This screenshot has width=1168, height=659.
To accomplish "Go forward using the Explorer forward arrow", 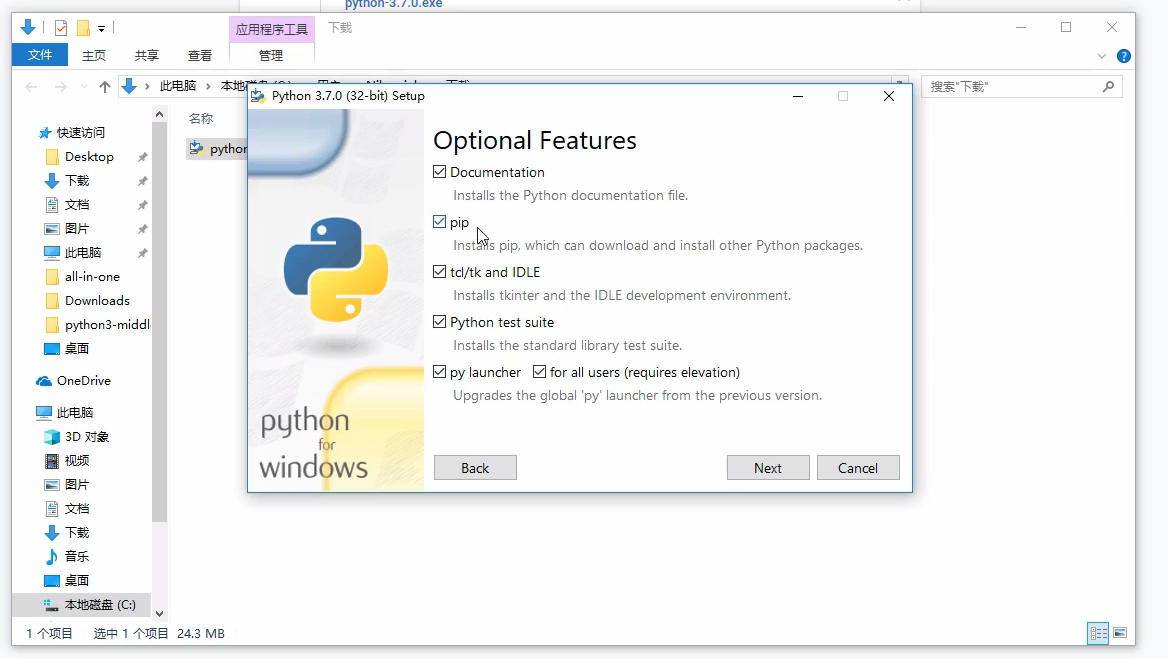I will point(60,87).
